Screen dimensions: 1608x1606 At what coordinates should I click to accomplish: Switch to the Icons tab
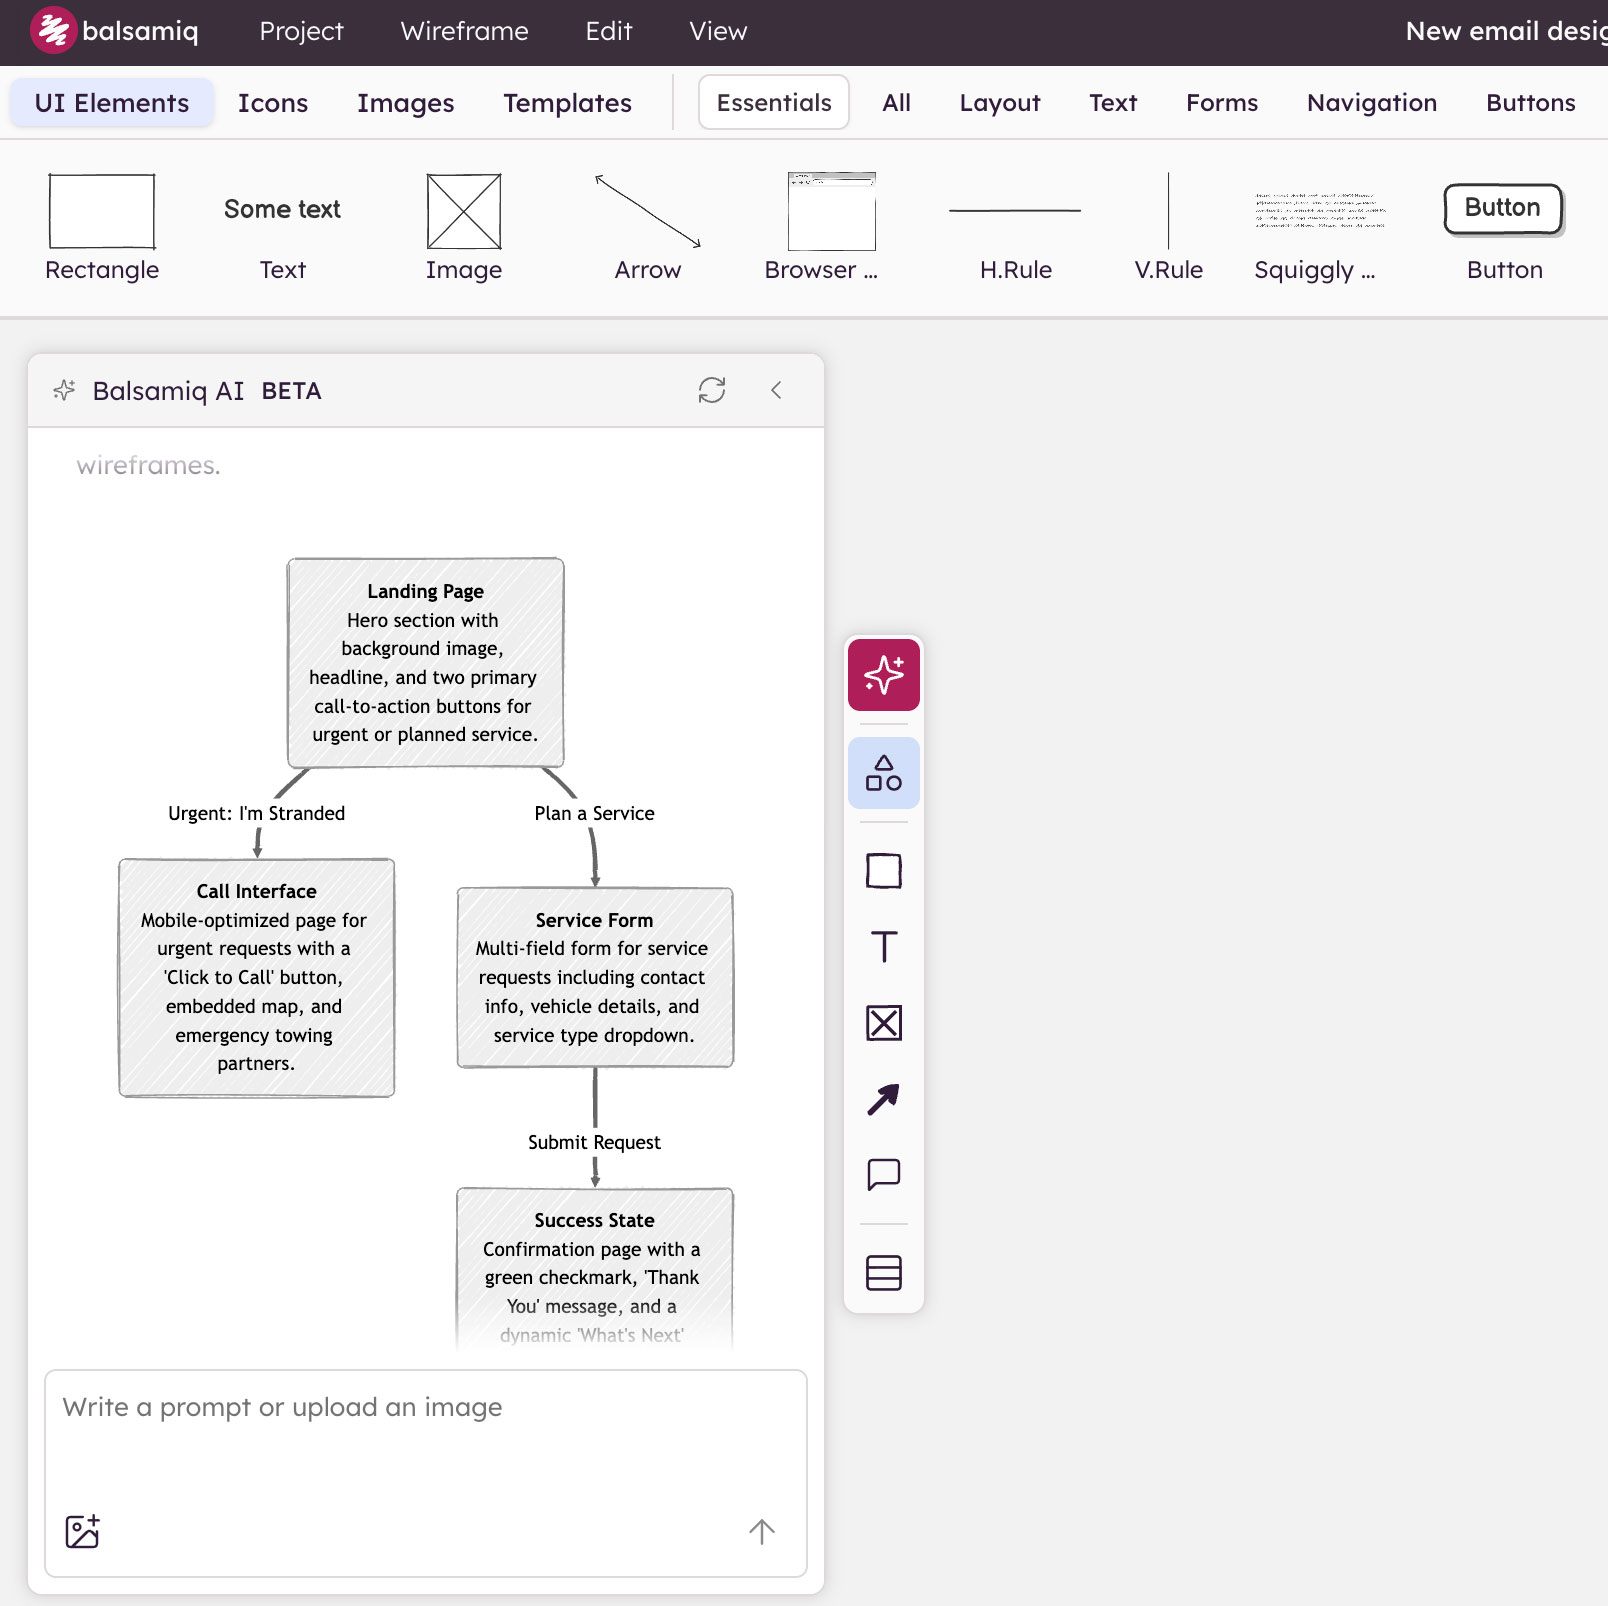coord(272,102)
